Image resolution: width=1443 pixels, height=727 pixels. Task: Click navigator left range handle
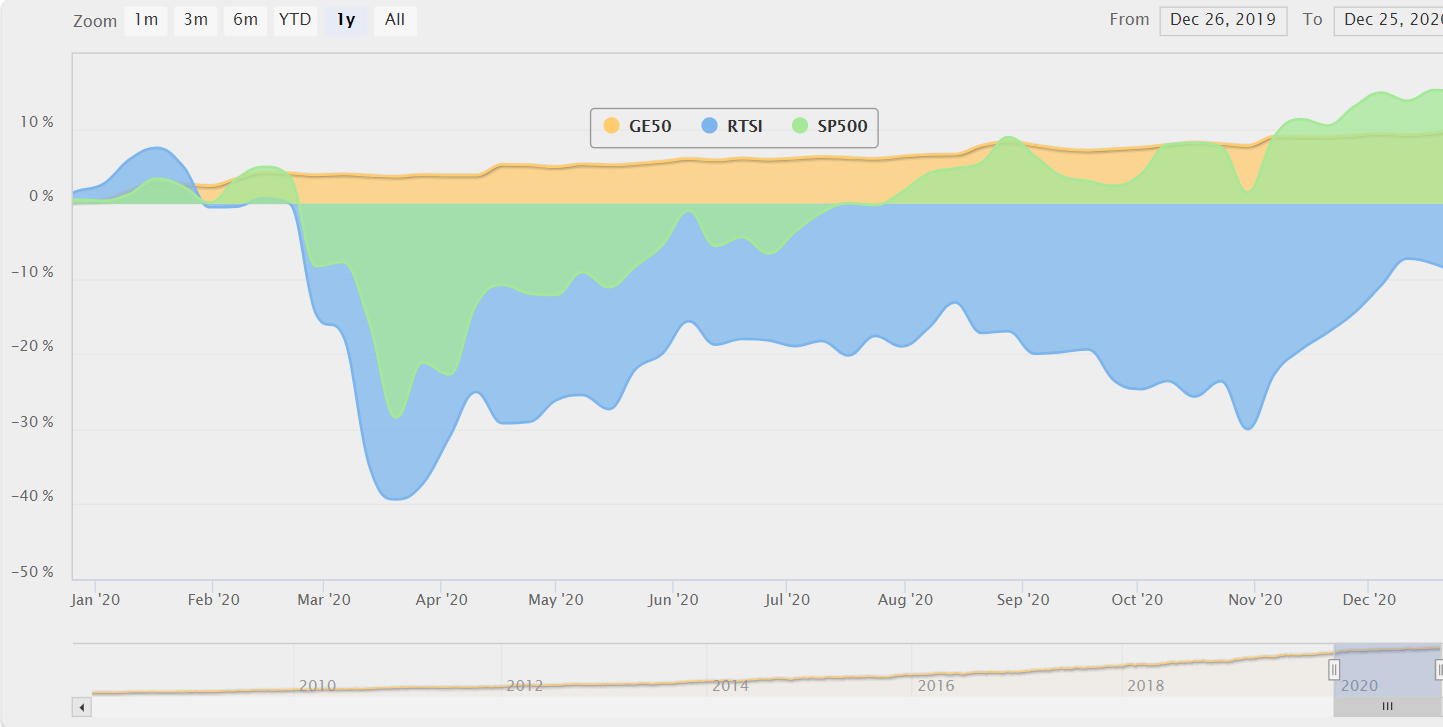coord(1334,670)
